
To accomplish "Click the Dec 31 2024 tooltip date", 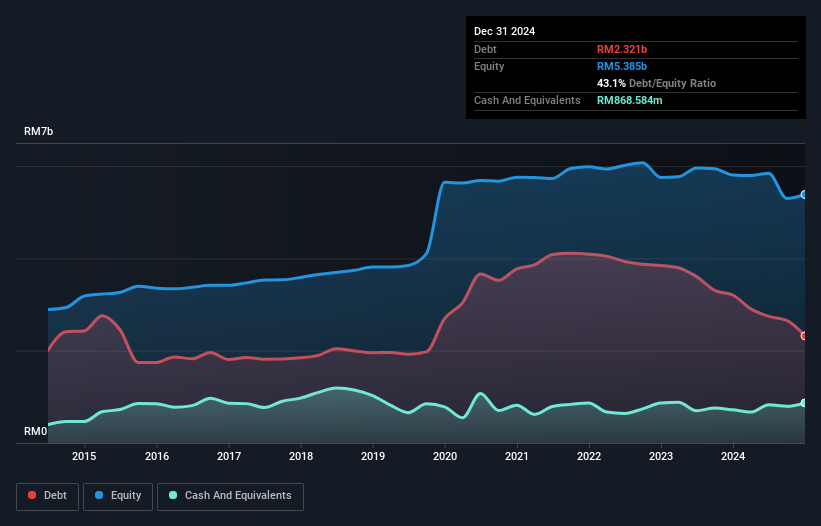I will pyautogui.click(x=505, y=31).
